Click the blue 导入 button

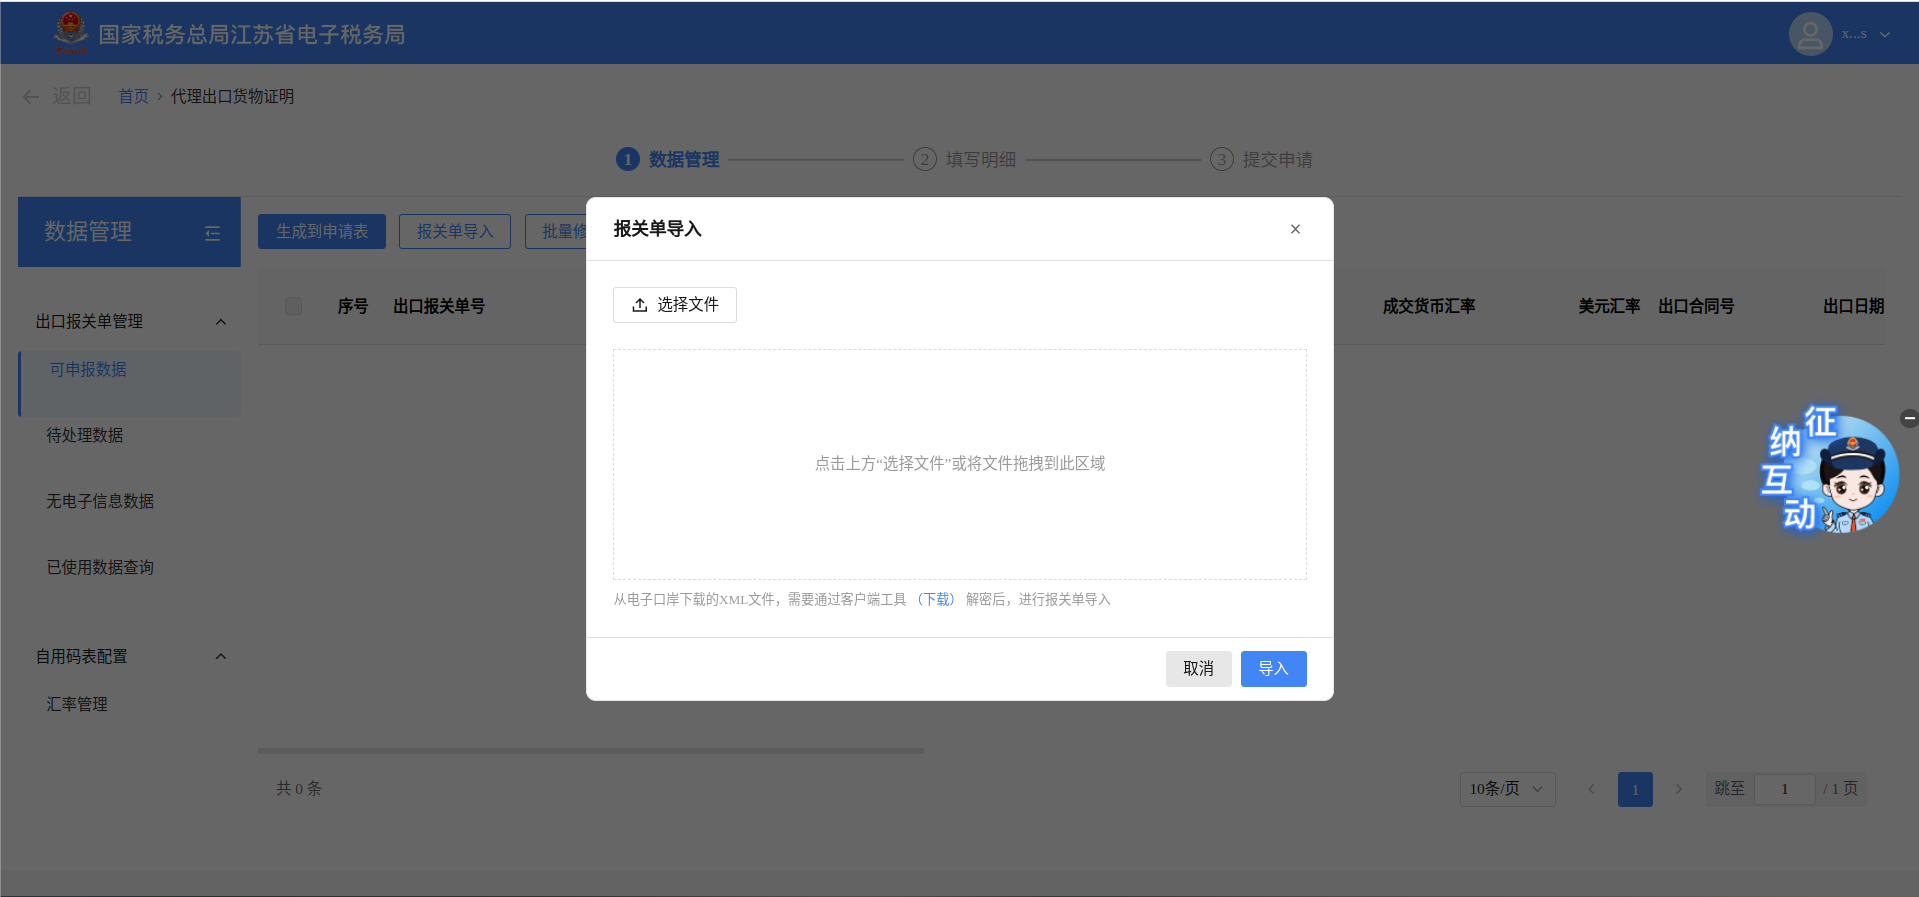[1273, 669]
